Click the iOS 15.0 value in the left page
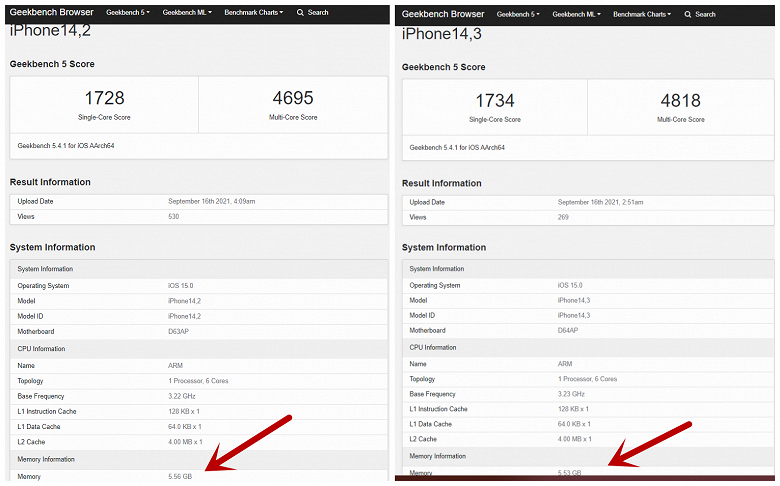Screen dimensions: 780x486 point(180,286)
